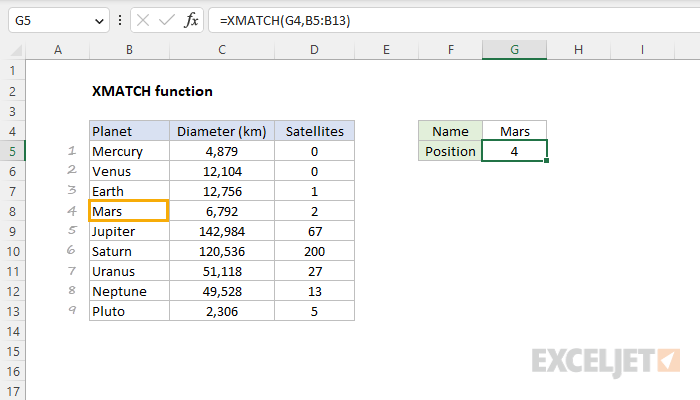Click the three-dot handle beside the Name Box
Viewport: 700px width, 400px height.
[120, 21]
